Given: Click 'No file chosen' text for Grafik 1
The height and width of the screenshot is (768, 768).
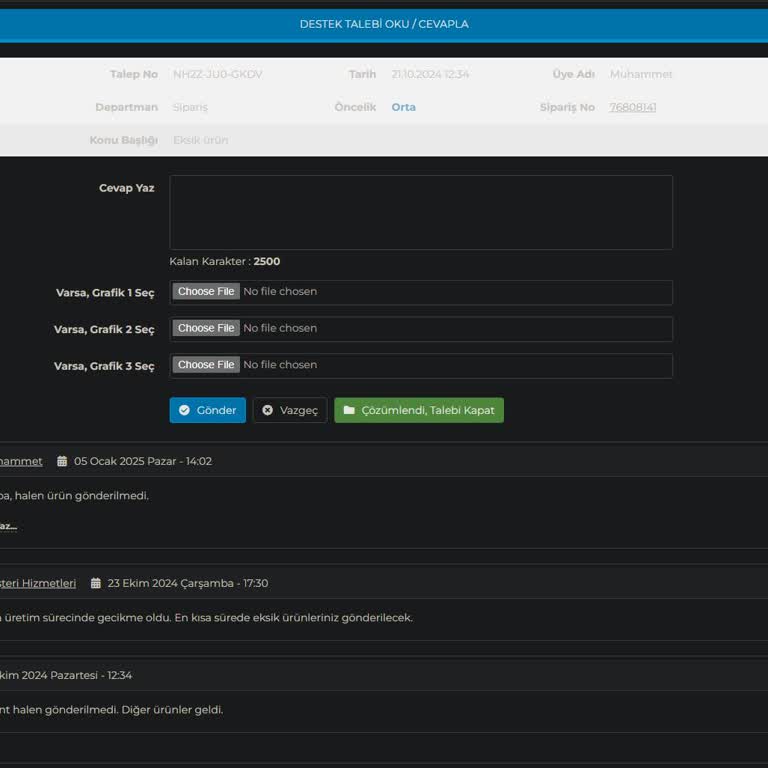Looking at the screenshot, I should 280,292.
